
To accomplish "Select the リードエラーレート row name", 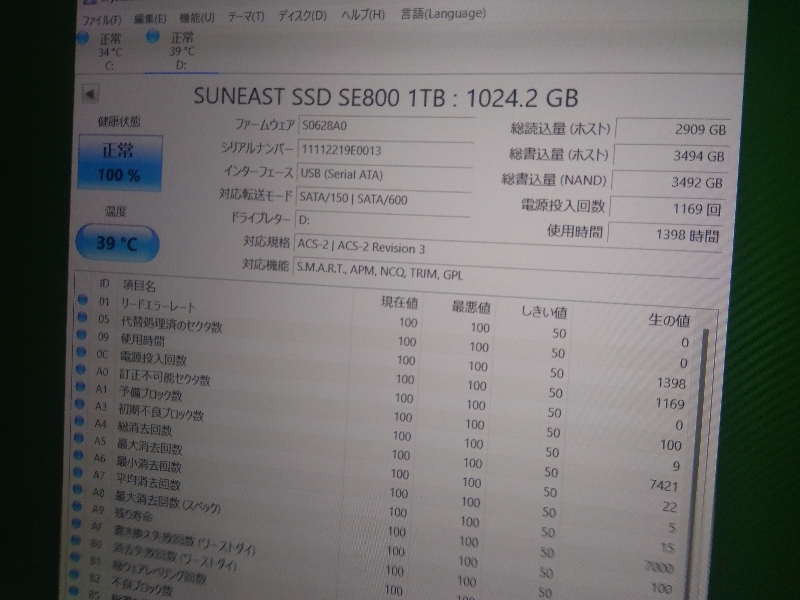I will coord(158,305).
